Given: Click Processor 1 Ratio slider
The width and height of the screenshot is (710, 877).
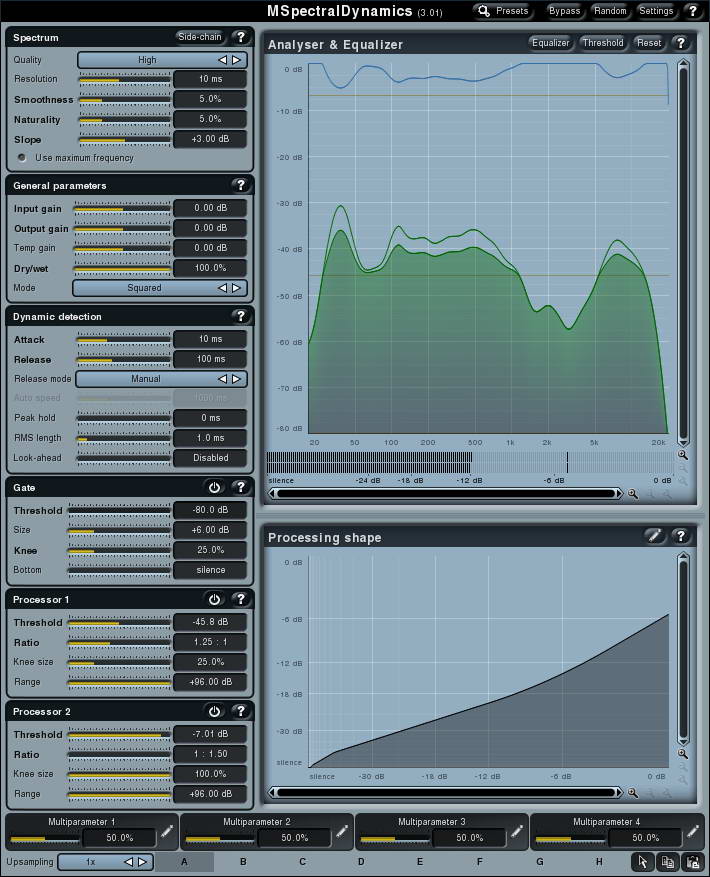Looking at the screenshot, I should (x=119, y=643).
